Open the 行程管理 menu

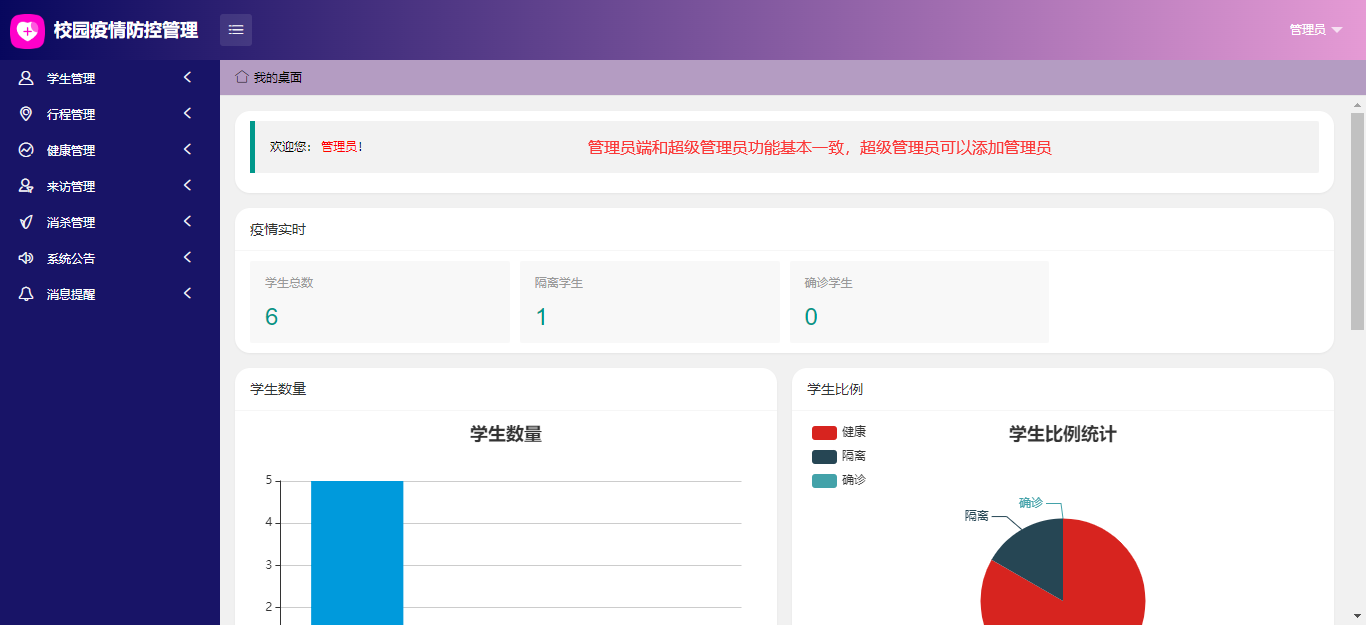(x=110, y=114)
